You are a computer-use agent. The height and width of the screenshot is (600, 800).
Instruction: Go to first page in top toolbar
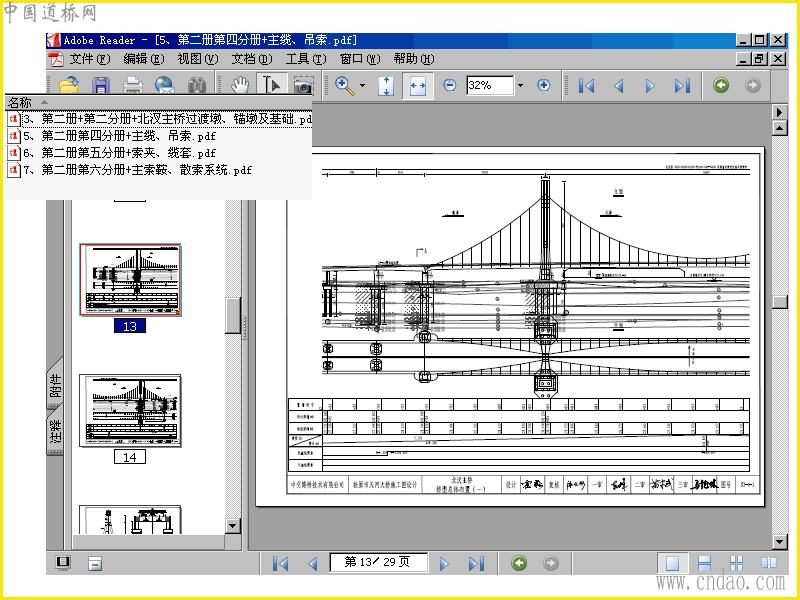point(587,85)
